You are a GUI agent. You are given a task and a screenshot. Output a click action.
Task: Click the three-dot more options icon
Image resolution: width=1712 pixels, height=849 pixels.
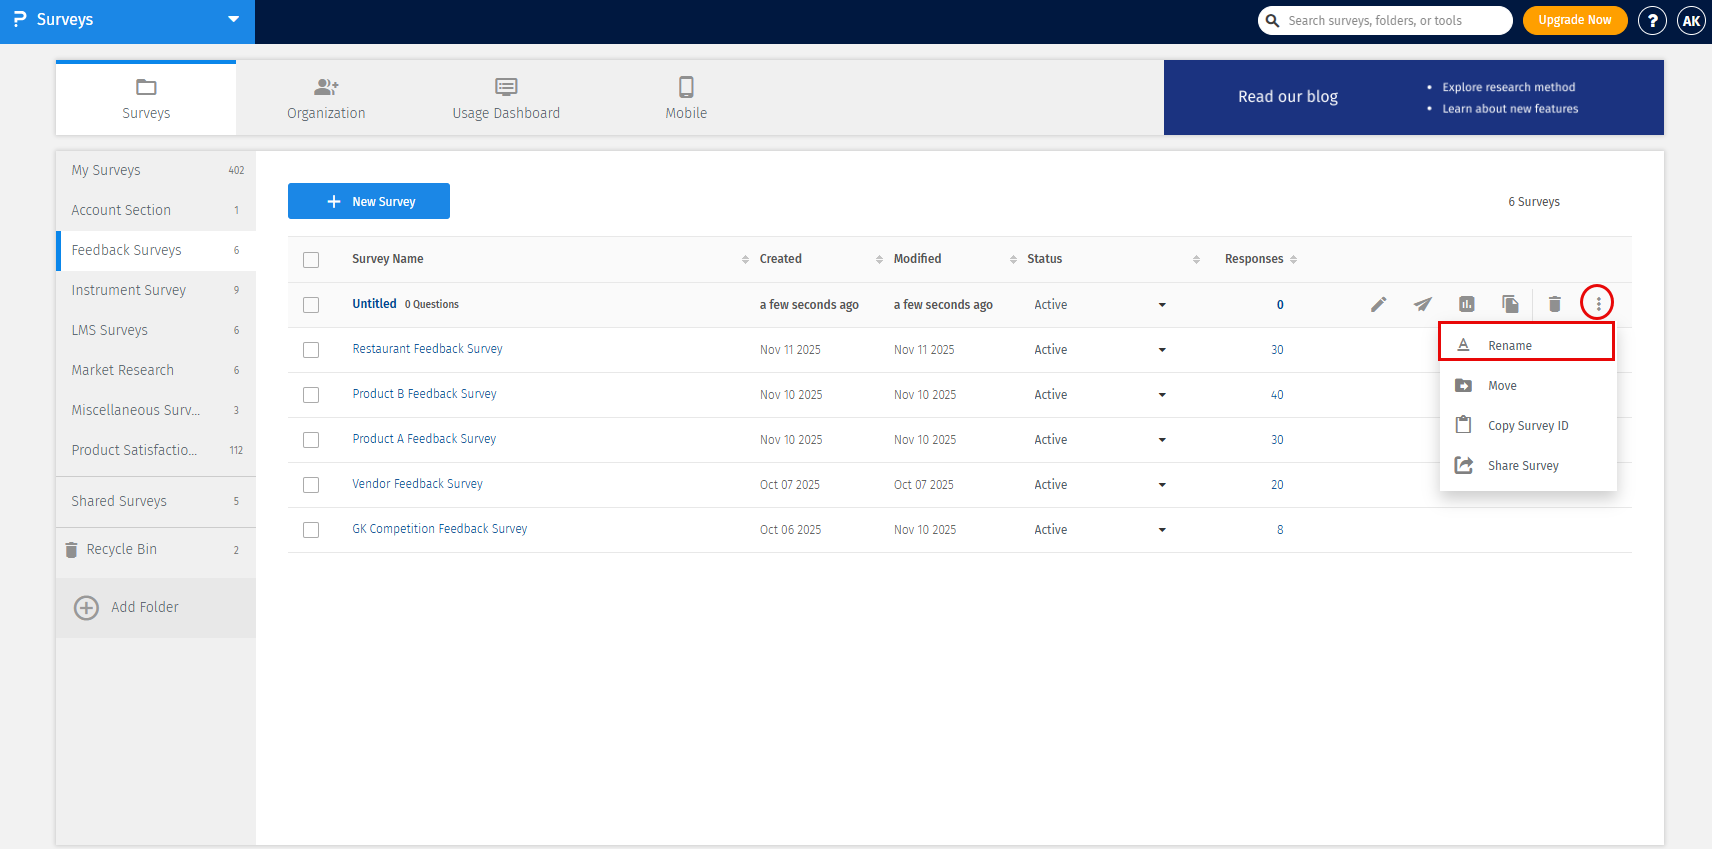[1597, 303]
